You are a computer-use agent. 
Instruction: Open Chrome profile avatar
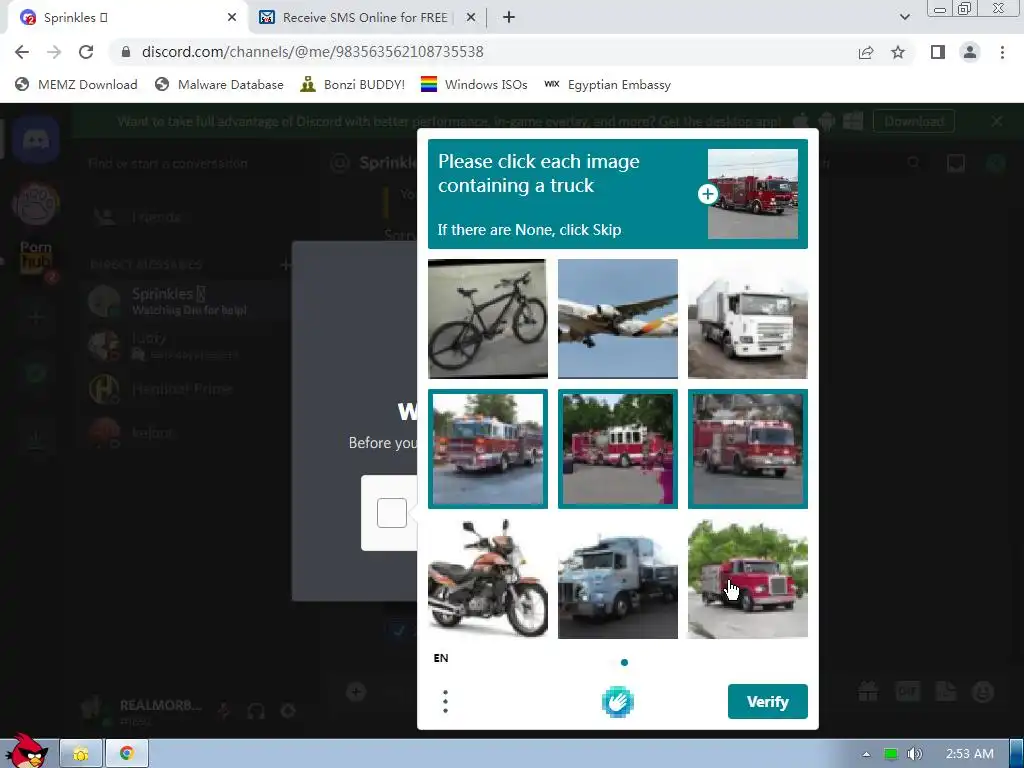(970, 52)
